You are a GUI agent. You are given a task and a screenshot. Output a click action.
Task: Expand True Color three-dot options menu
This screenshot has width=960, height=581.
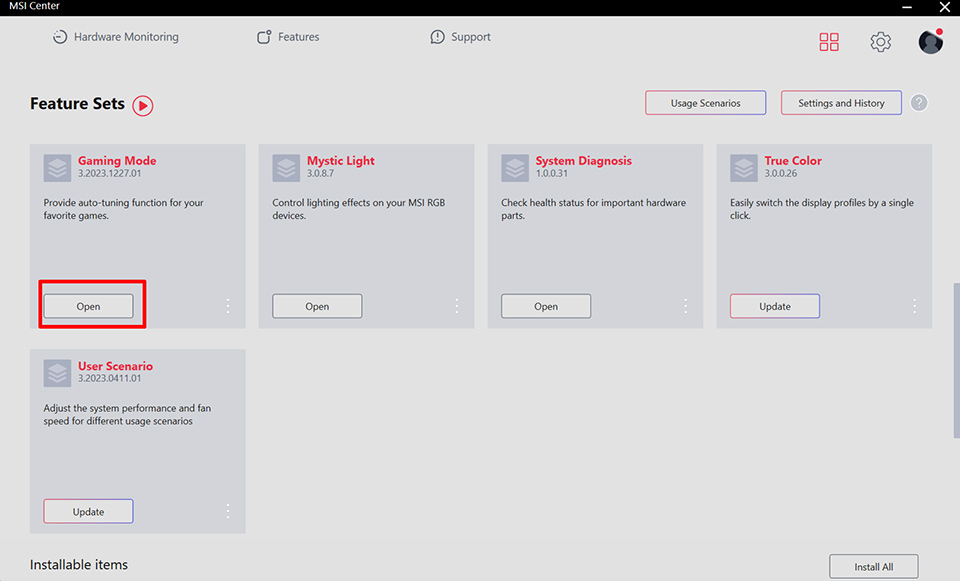coord(914,306)
